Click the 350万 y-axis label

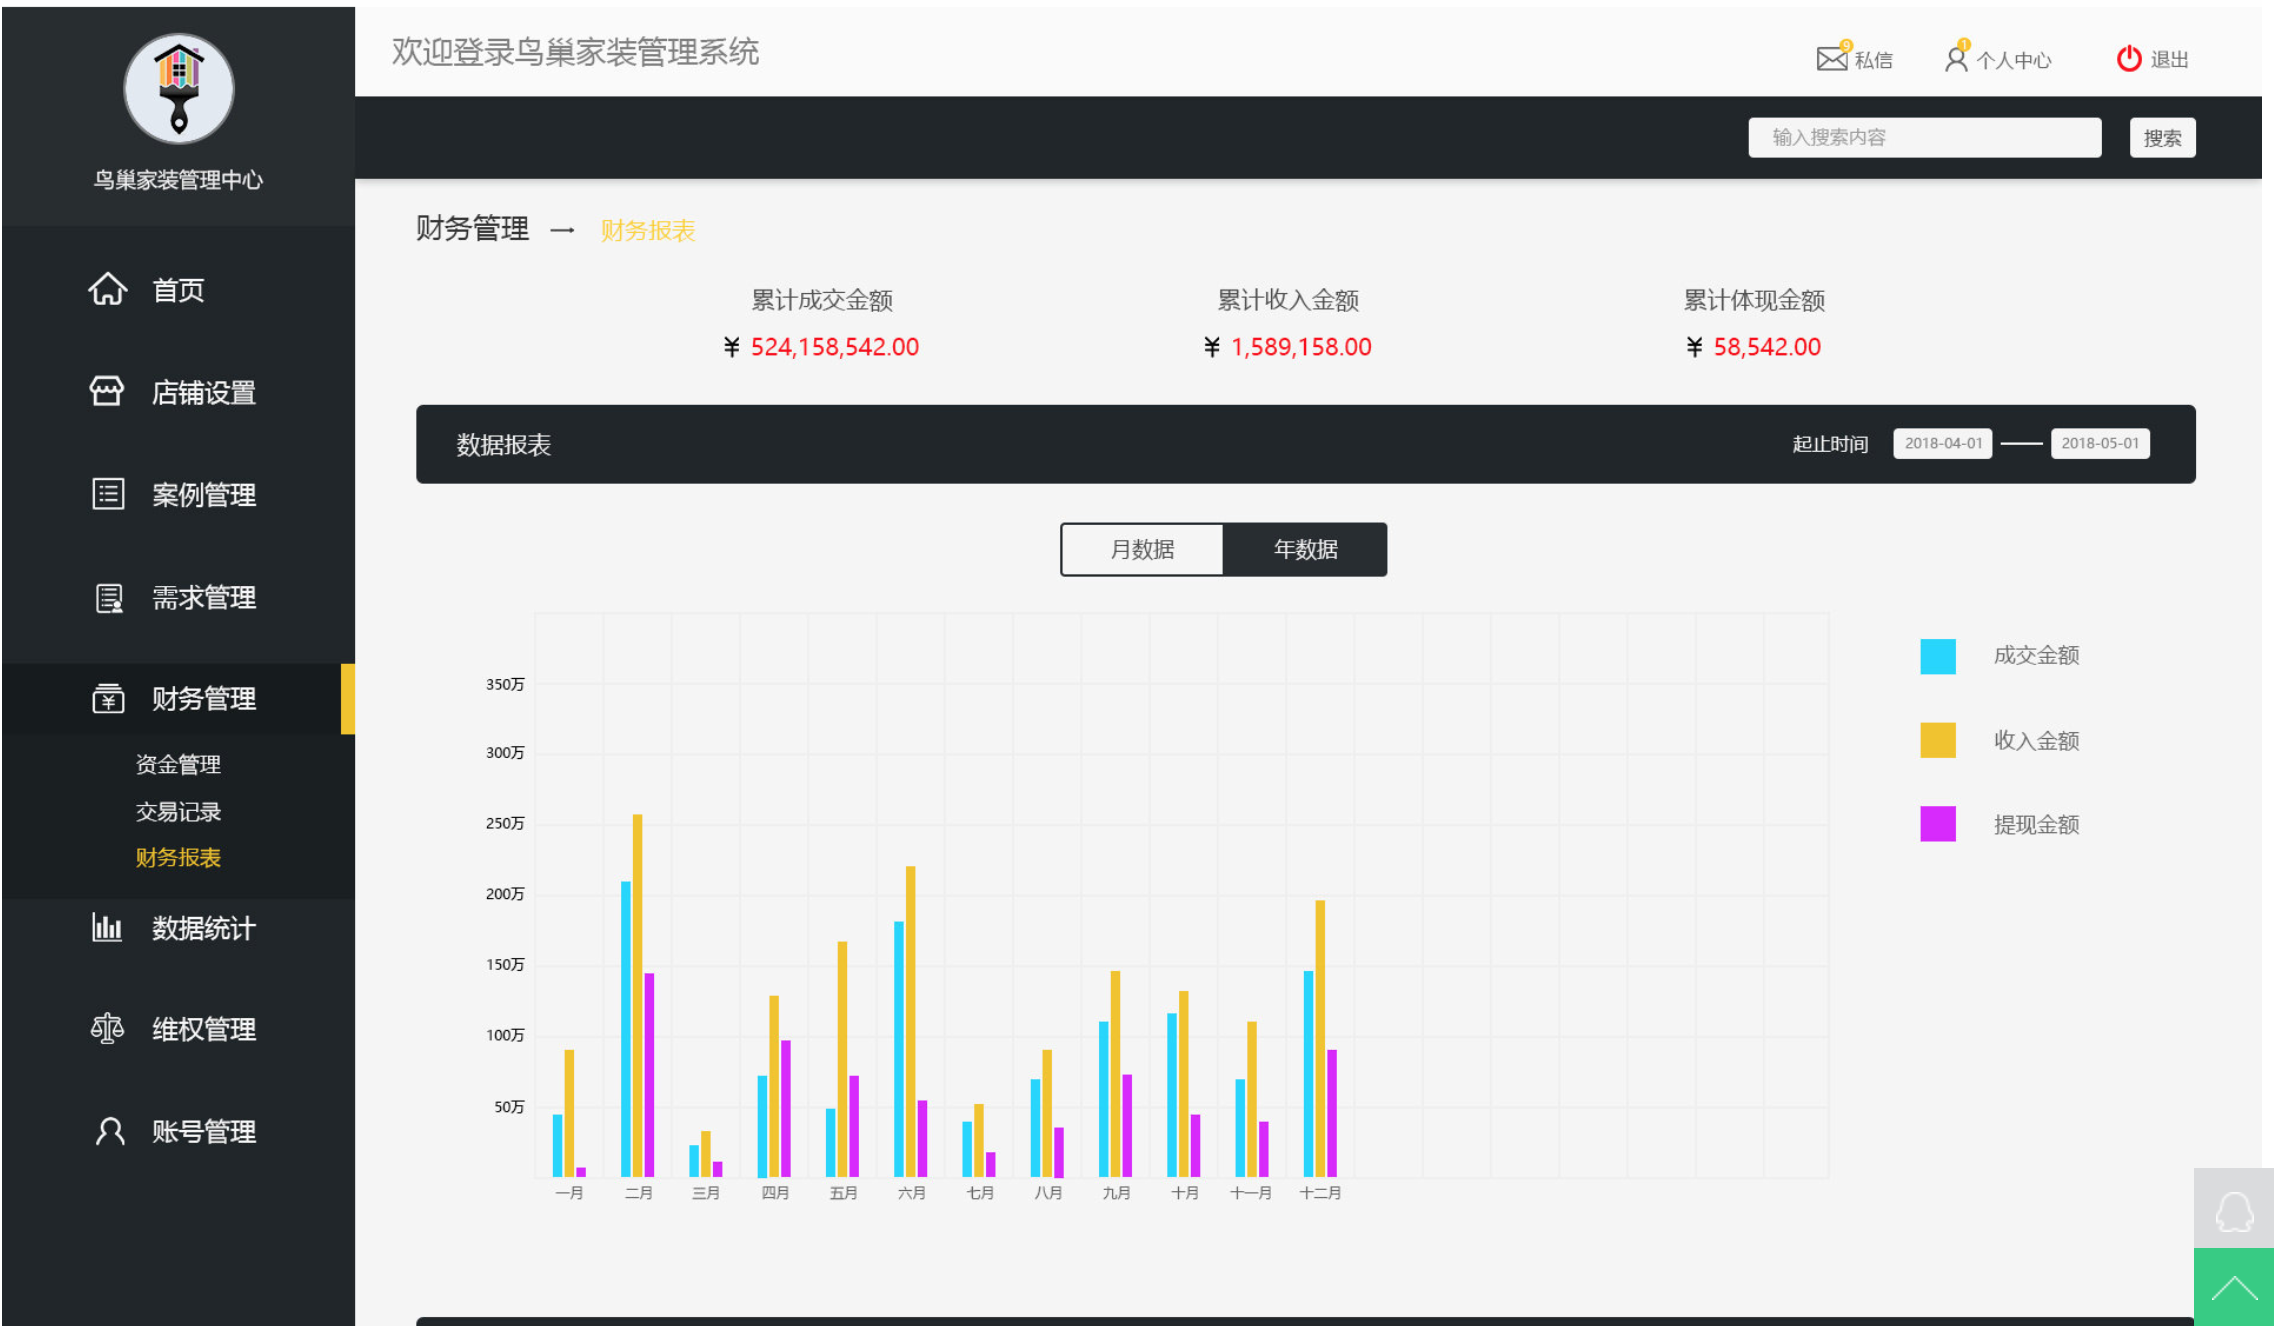505,684
